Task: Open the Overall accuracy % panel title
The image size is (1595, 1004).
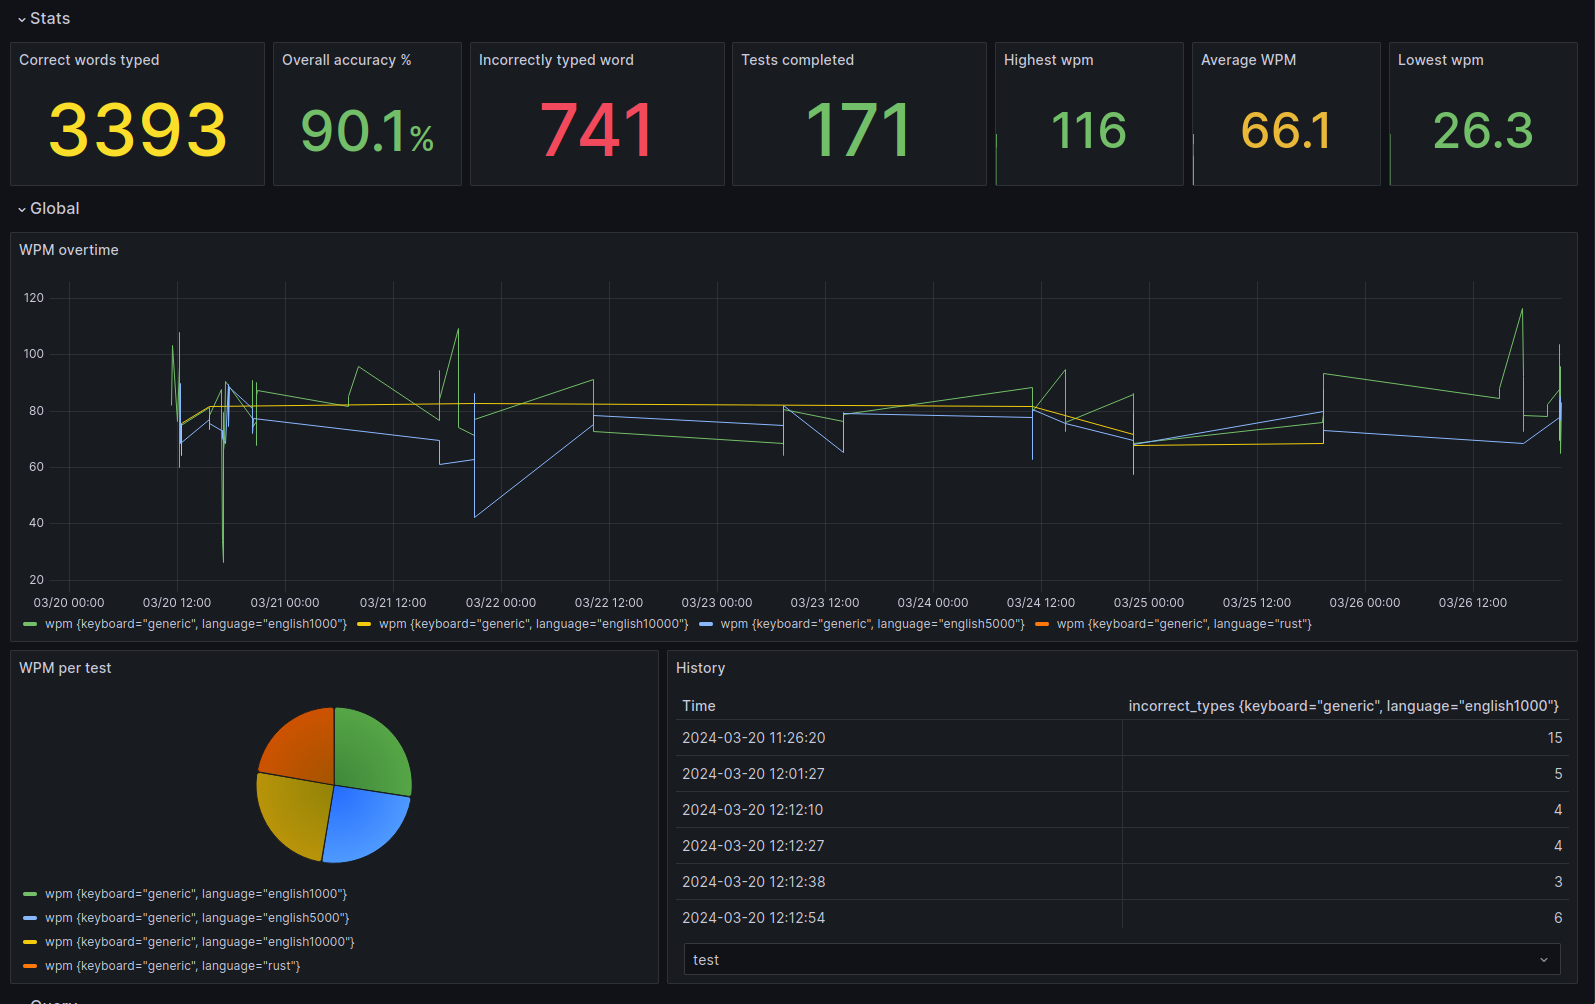Action: pyautogui.click(x=346, y=60)
